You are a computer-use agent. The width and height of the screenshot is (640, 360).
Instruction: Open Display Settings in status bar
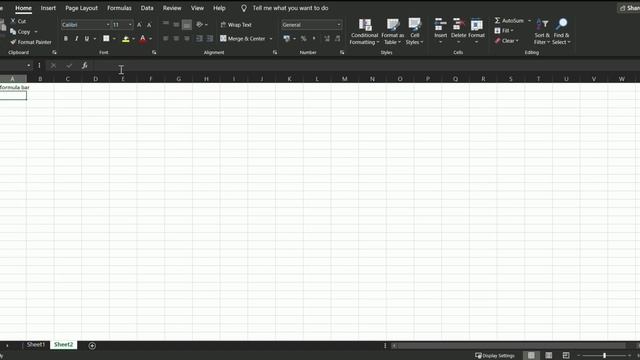click(495, 356)
